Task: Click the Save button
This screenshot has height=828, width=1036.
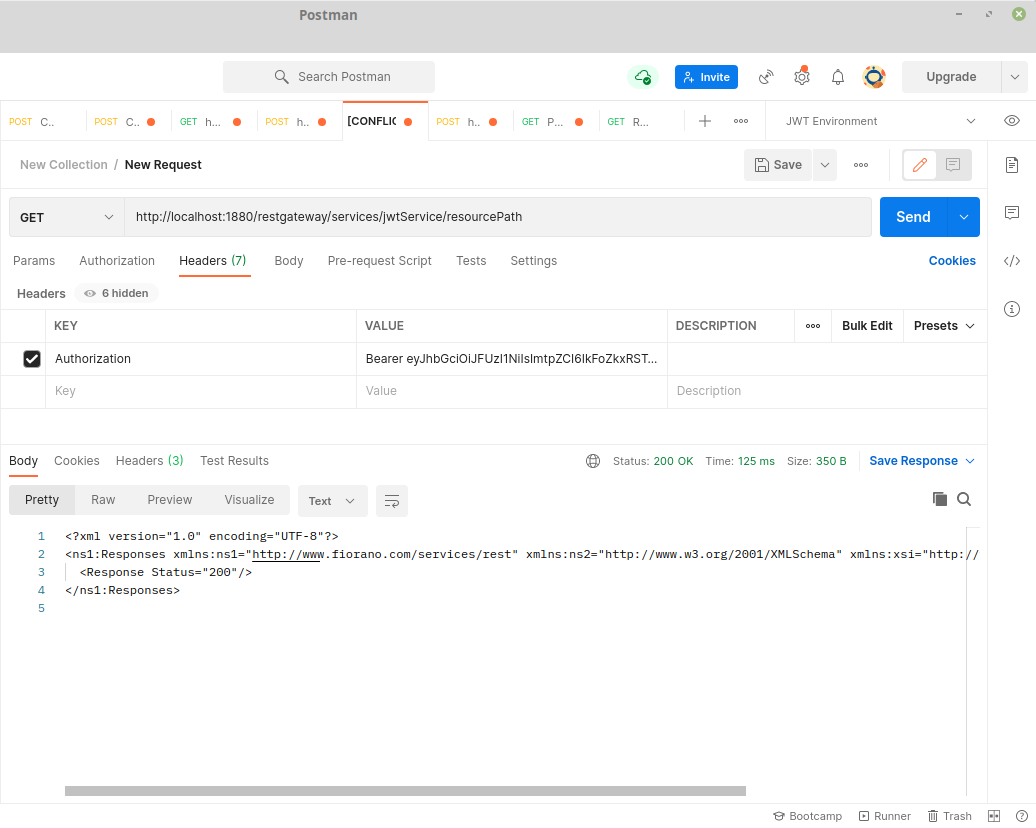Action: (778, 165)
